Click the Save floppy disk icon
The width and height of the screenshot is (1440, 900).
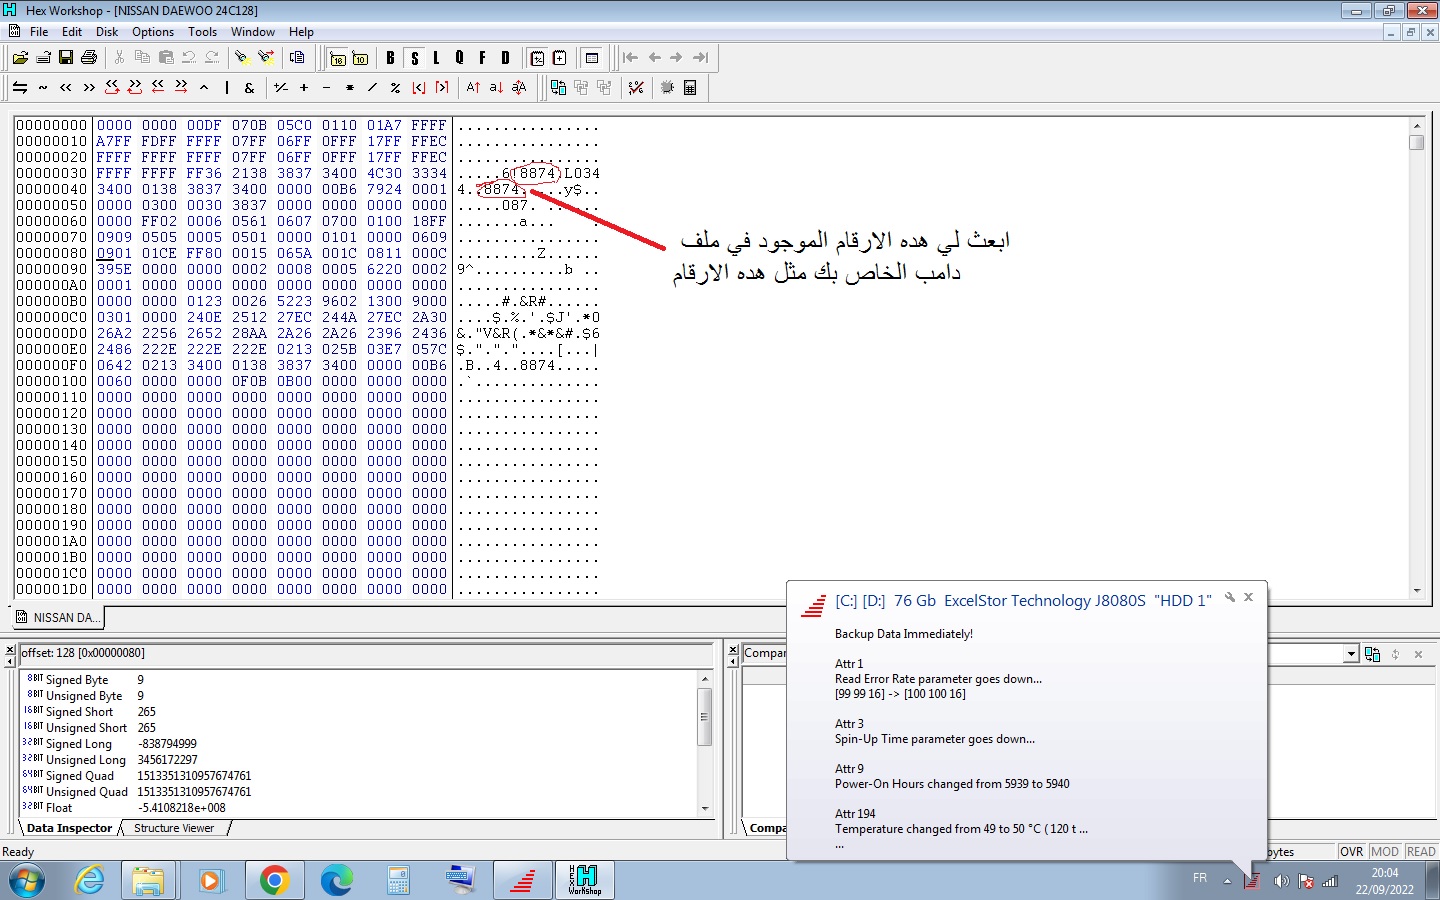pos(66,58)
